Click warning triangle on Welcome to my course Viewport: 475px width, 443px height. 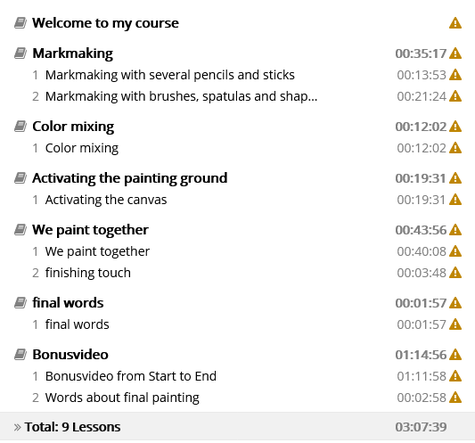[x=455, y=23]
